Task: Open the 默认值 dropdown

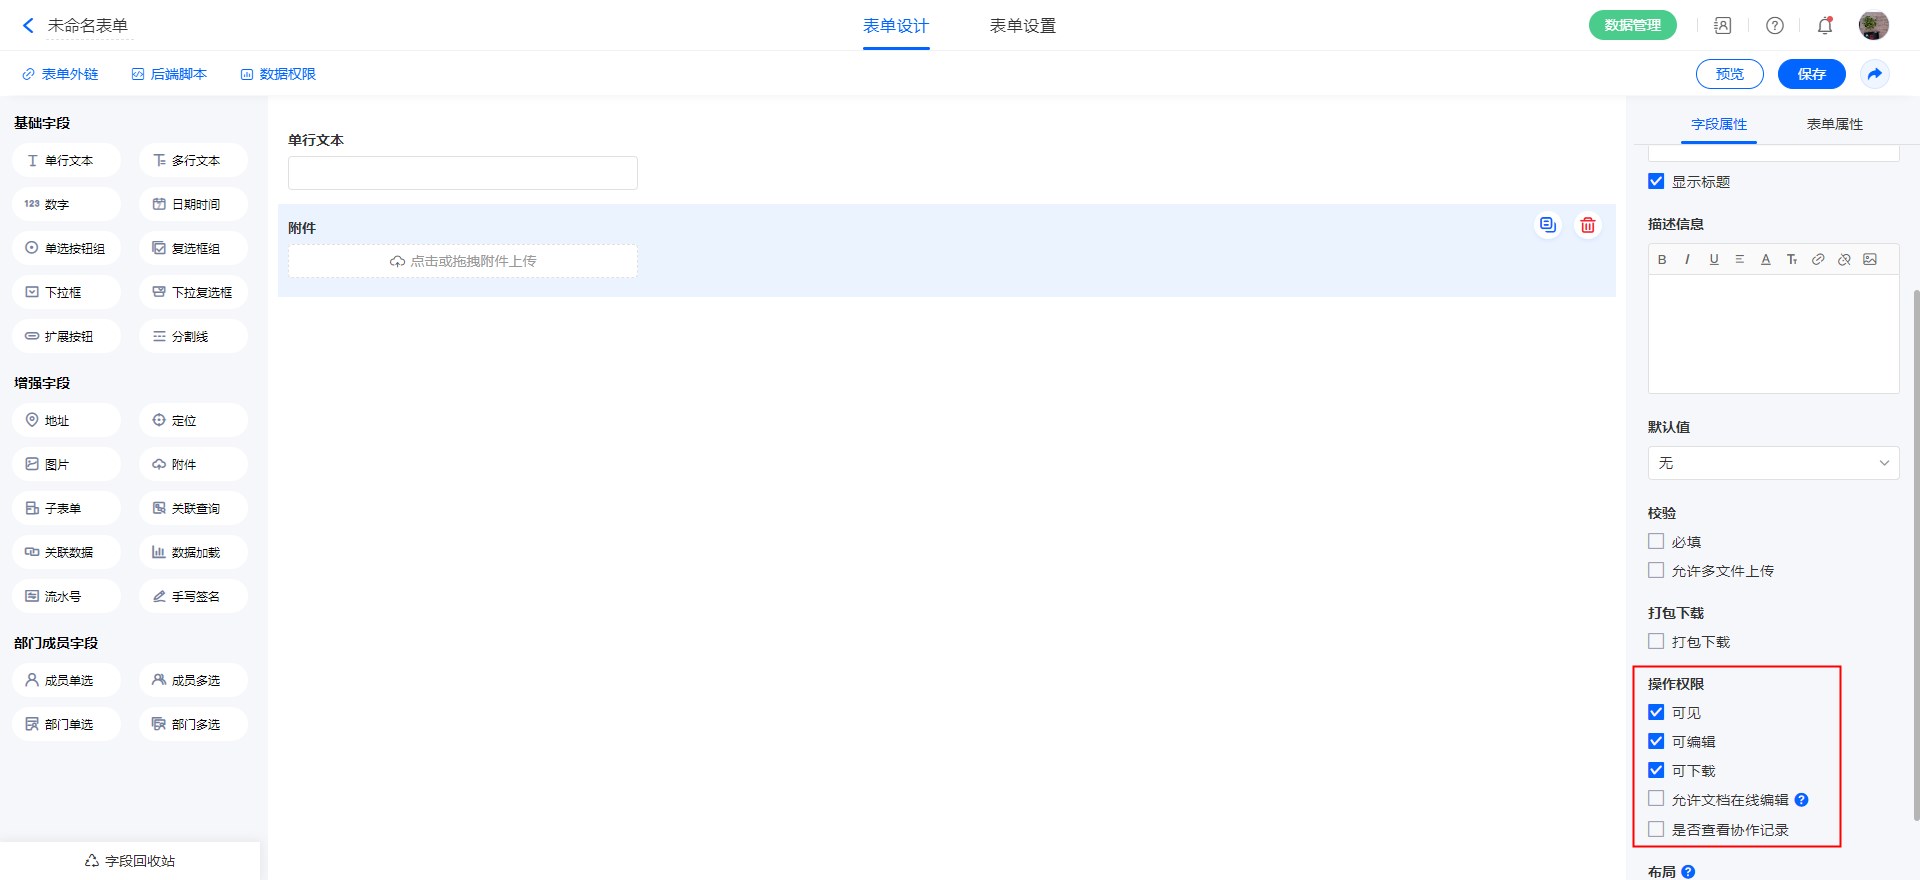Action: pos(1773,463)
